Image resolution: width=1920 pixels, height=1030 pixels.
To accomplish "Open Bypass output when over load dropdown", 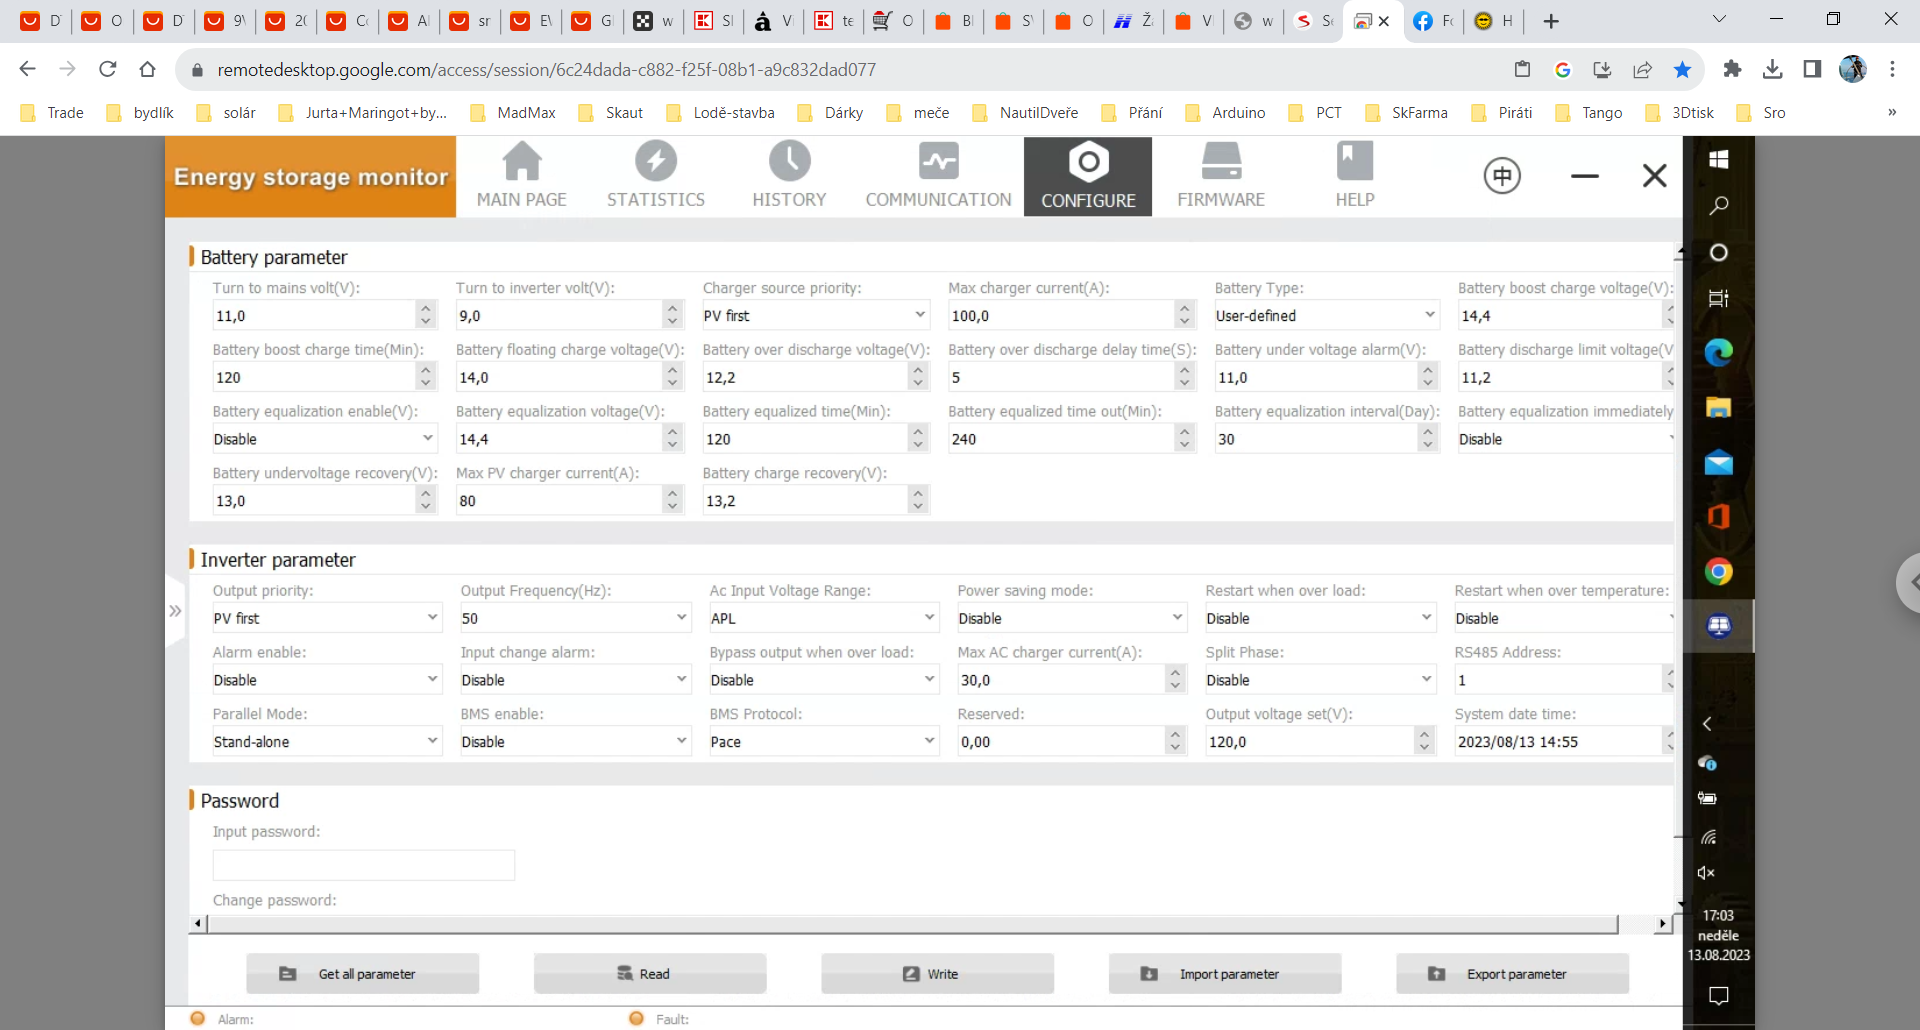I will (x=824, y=680).
